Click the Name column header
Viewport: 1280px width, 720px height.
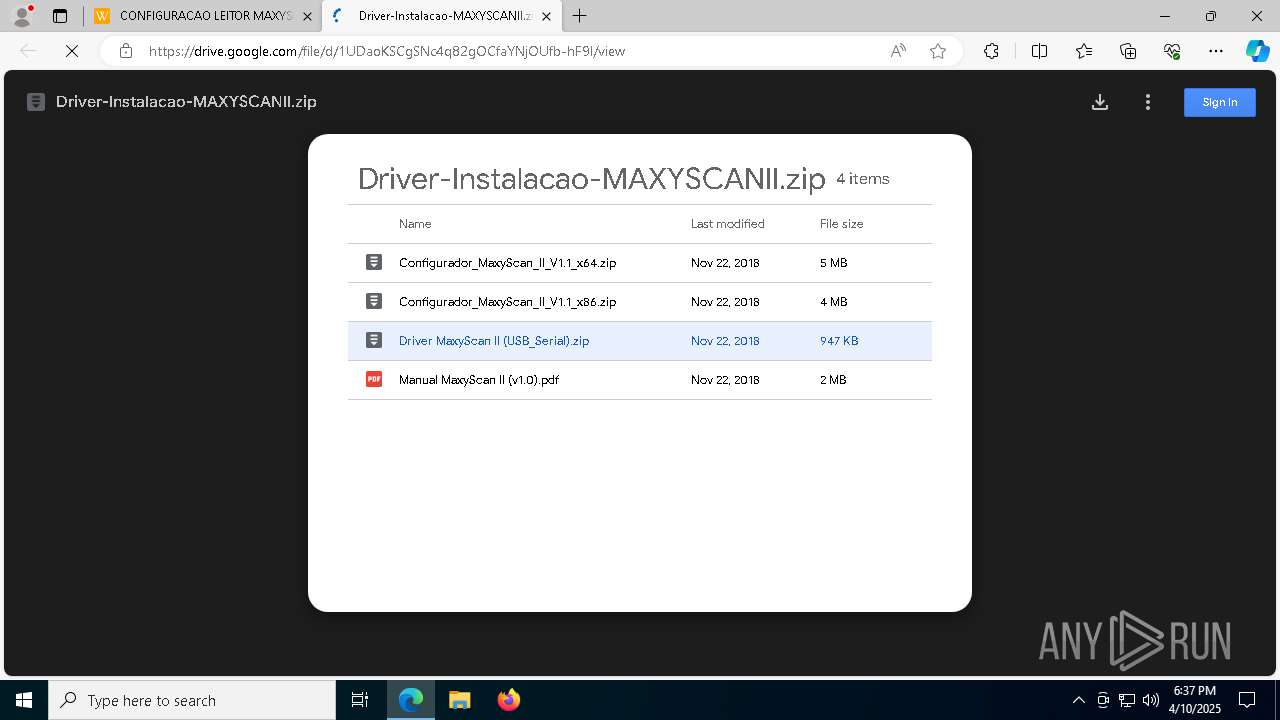point(415,224)
